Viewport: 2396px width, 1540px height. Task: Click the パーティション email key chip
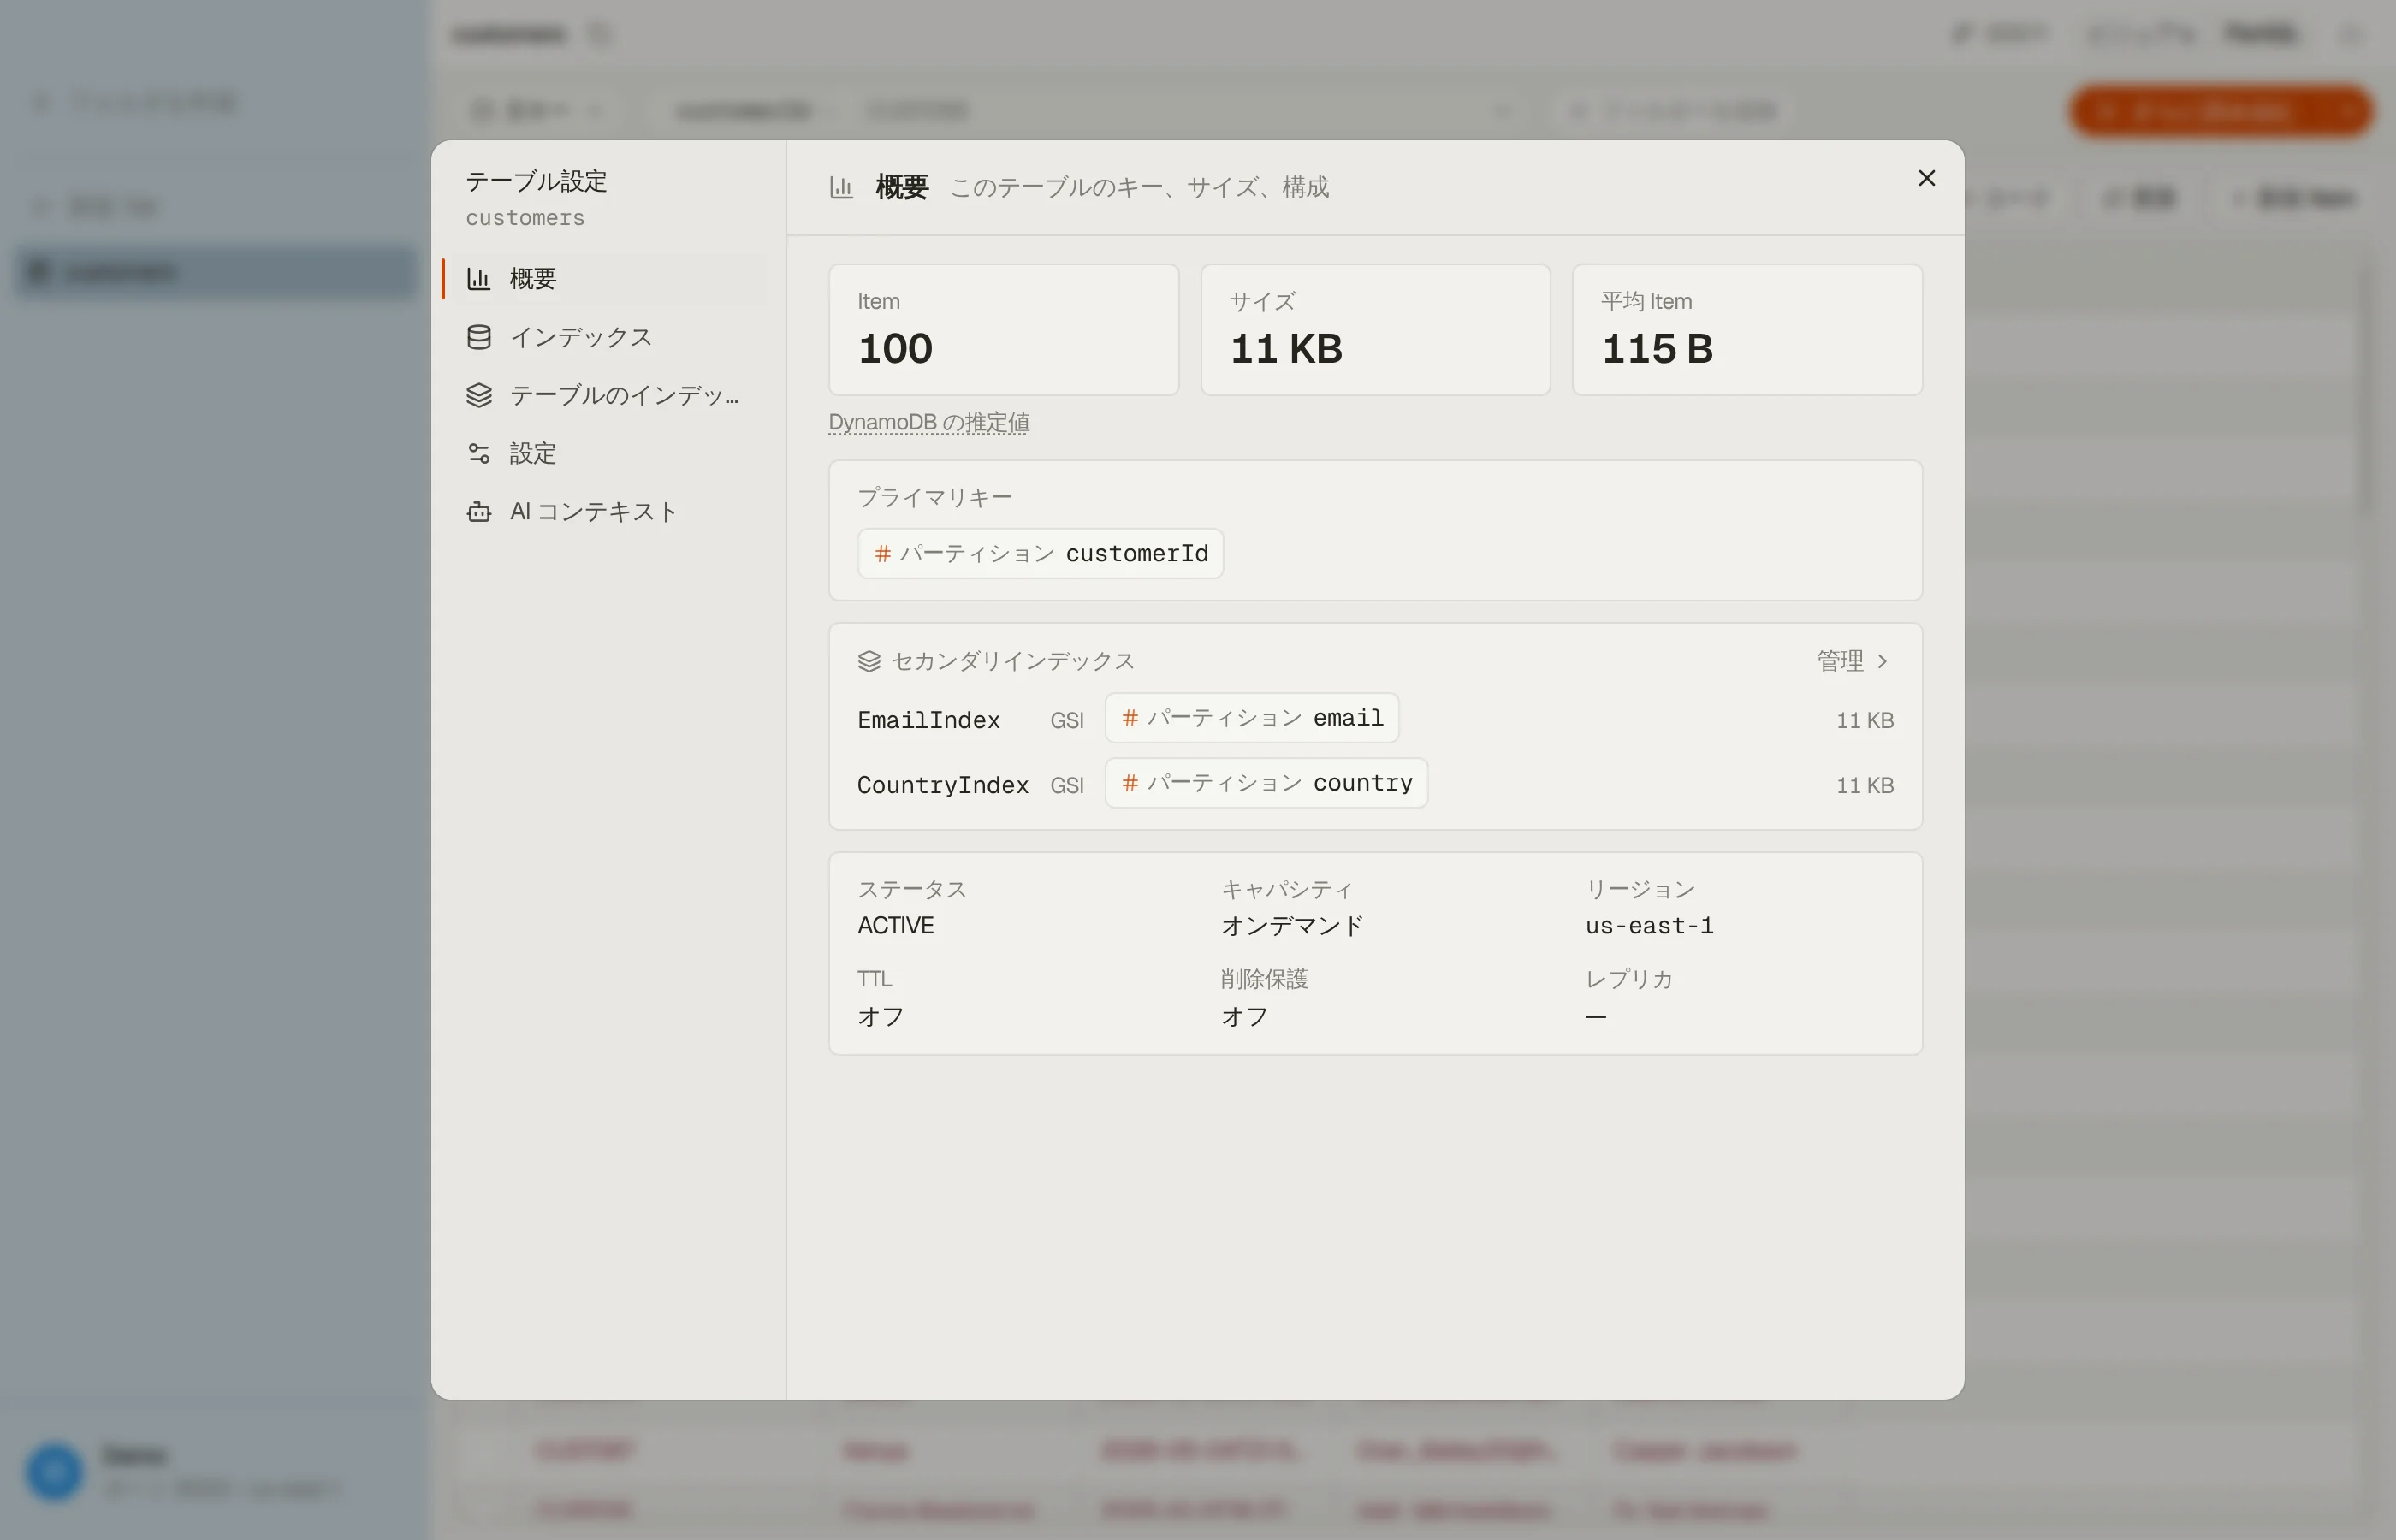tap(1252, 718)
